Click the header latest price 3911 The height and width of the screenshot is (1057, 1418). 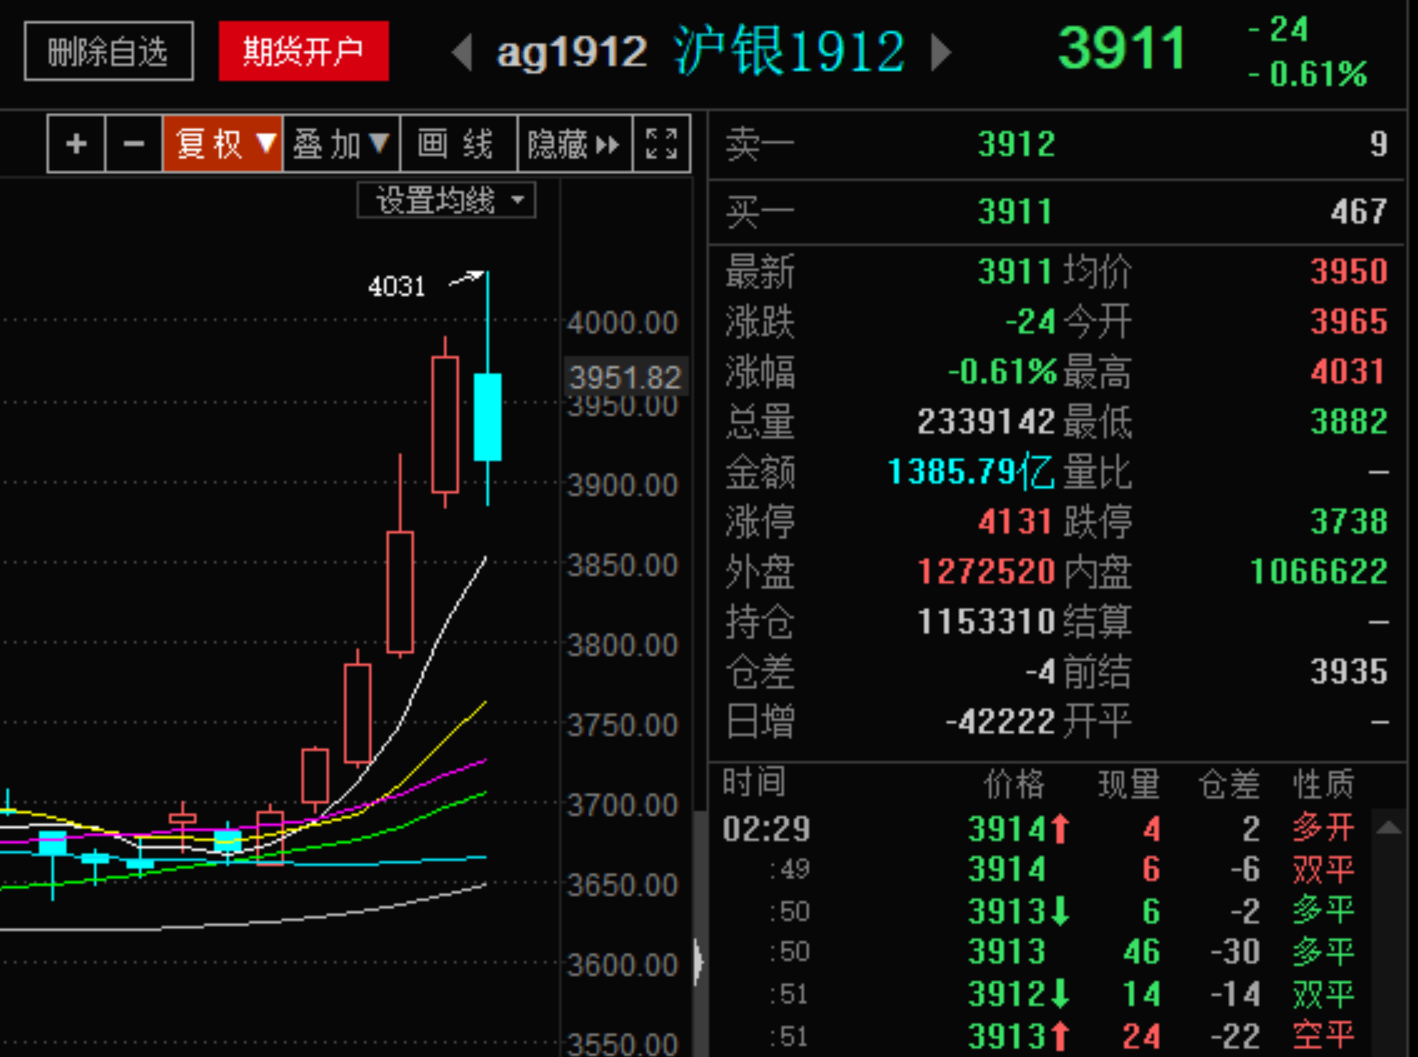pyautogui.click(x=1121, y=48)
